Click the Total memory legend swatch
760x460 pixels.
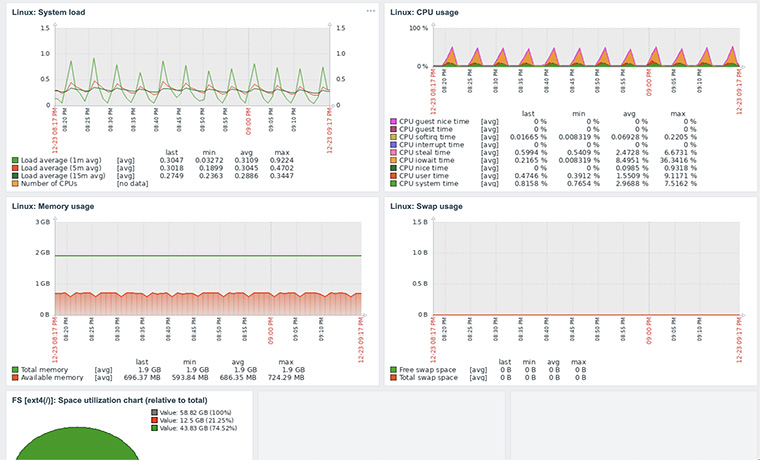(x=15, y=370)
